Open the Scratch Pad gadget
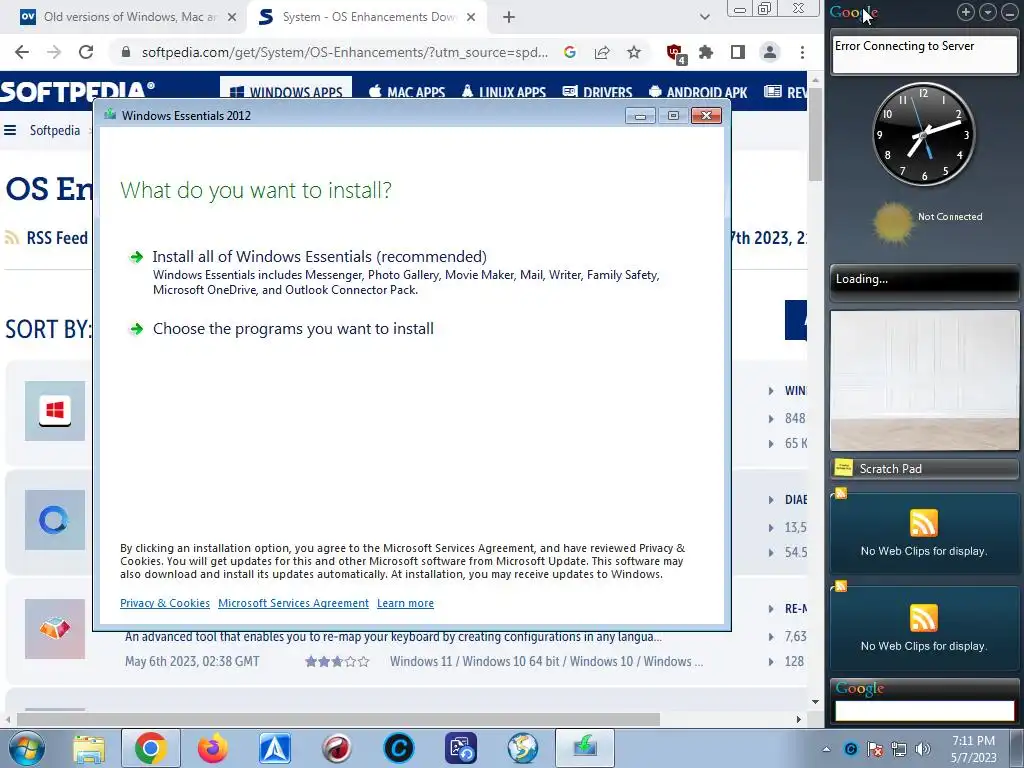1024x768 pixels. [x=925, y=468]
